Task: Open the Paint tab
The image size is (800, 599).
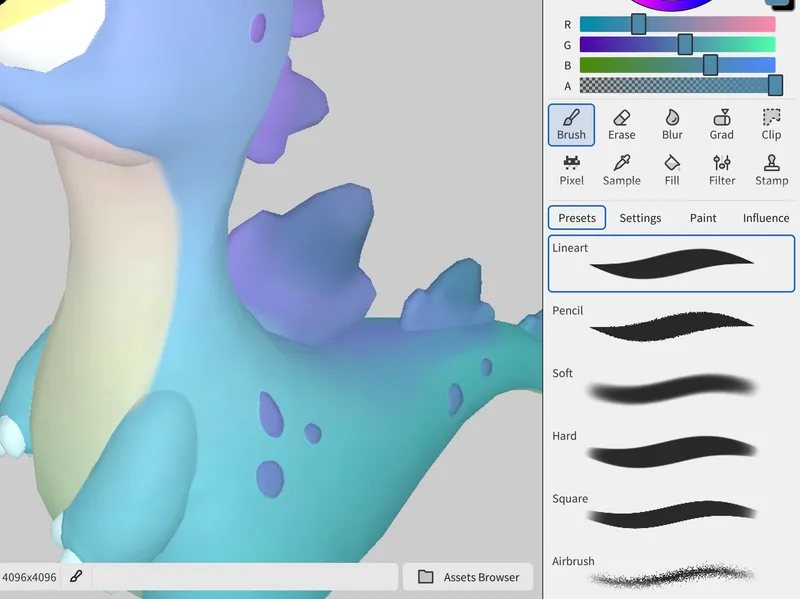Action: (x=703, y=218)
